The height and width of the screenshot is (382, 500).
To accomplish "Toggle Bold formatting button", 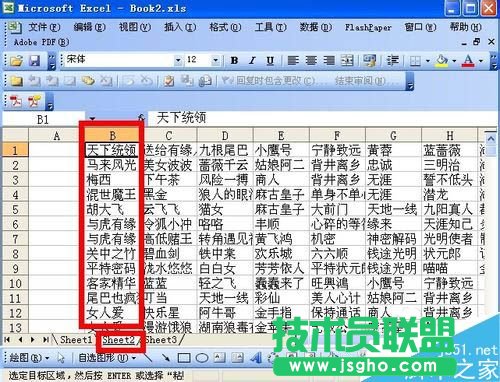I will 234,61.
